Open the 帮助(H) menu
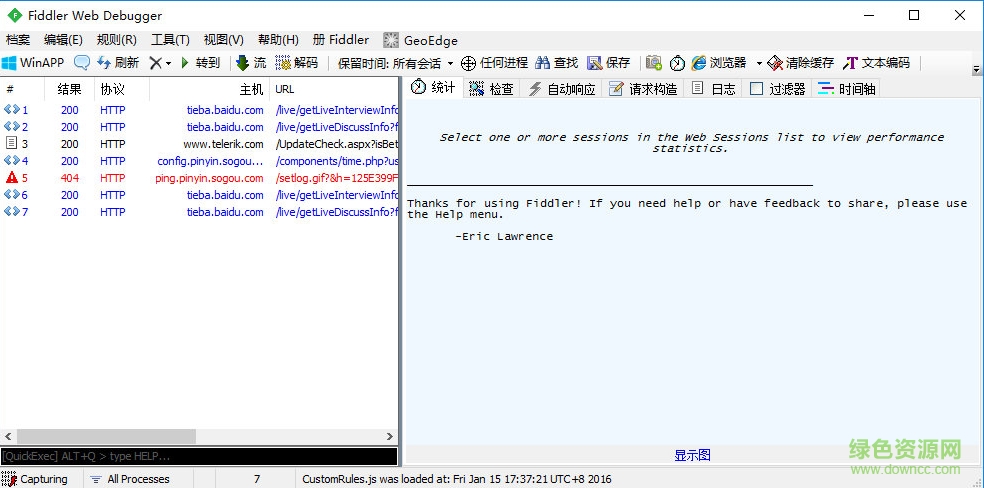 [278, 40]
